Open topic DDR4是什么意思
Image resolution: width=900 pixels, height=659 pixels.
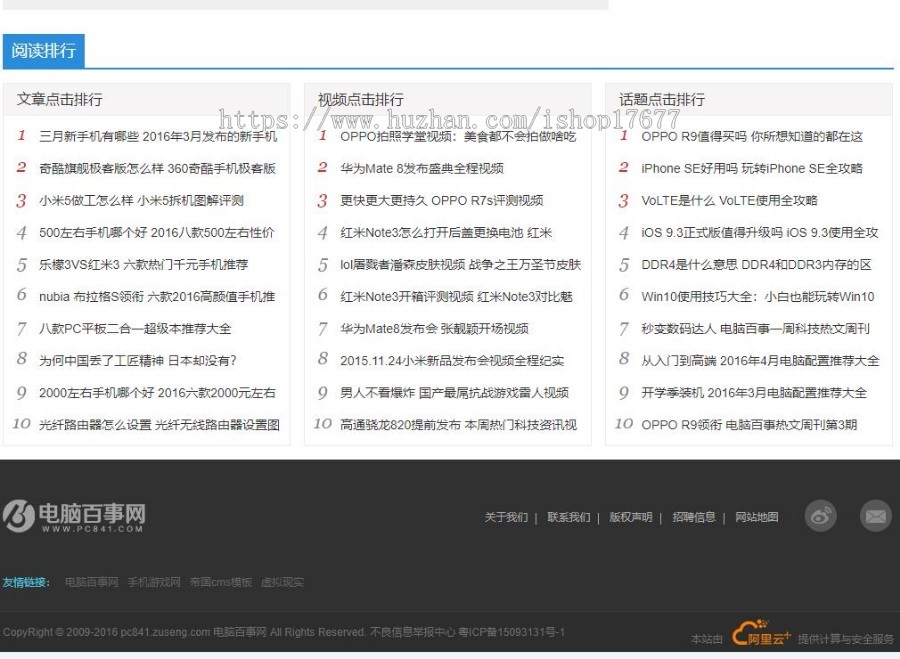pyautogui.click(x=757, y=265)
